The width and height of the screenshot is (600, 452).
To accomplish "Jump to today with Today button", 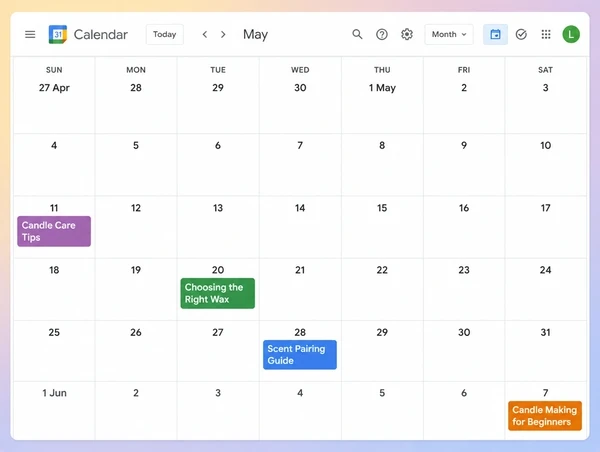I will click(x=165, y=34).
